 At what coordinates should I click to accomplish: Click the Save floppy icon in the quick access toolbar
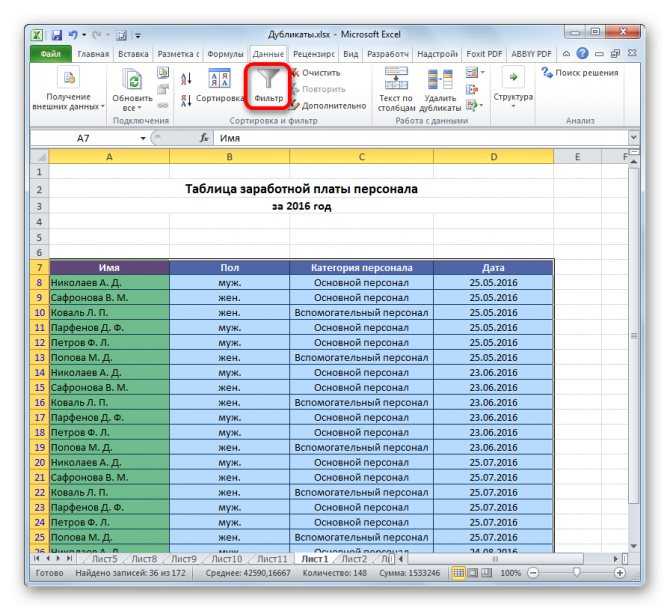pos(57,35)
